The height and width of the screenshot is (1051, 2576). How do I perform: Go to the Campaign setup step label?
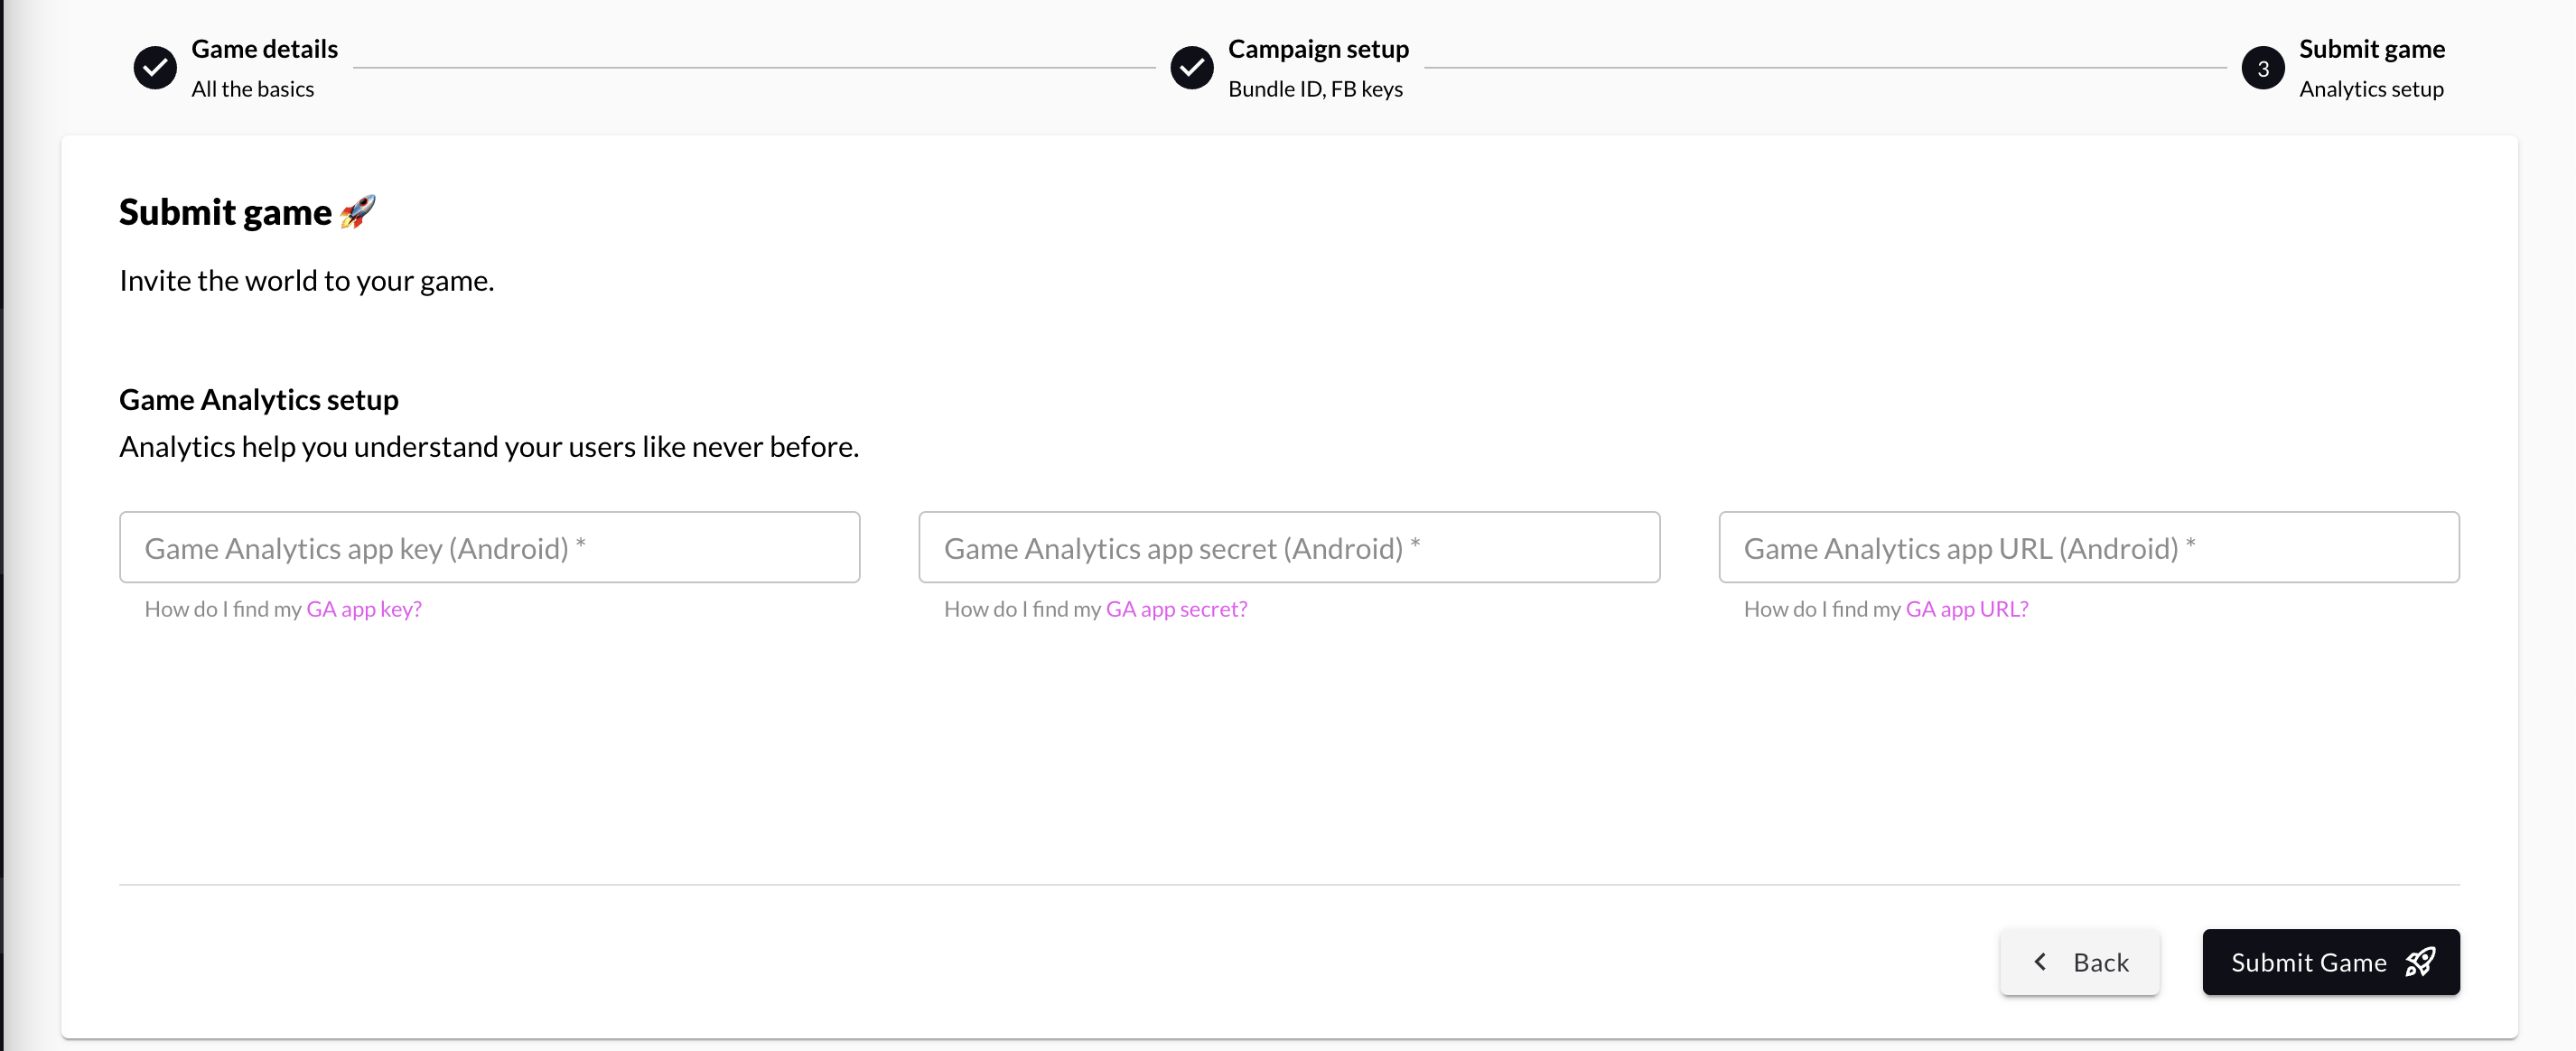[1317, 48]
